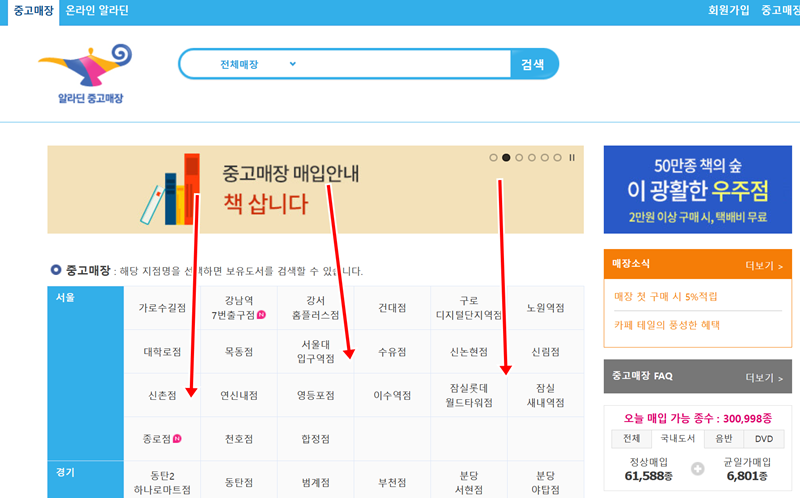This screenshot has height=498, width=800.
Task: Open the 잠실 새내역점 store
Action: coord(545,395)
